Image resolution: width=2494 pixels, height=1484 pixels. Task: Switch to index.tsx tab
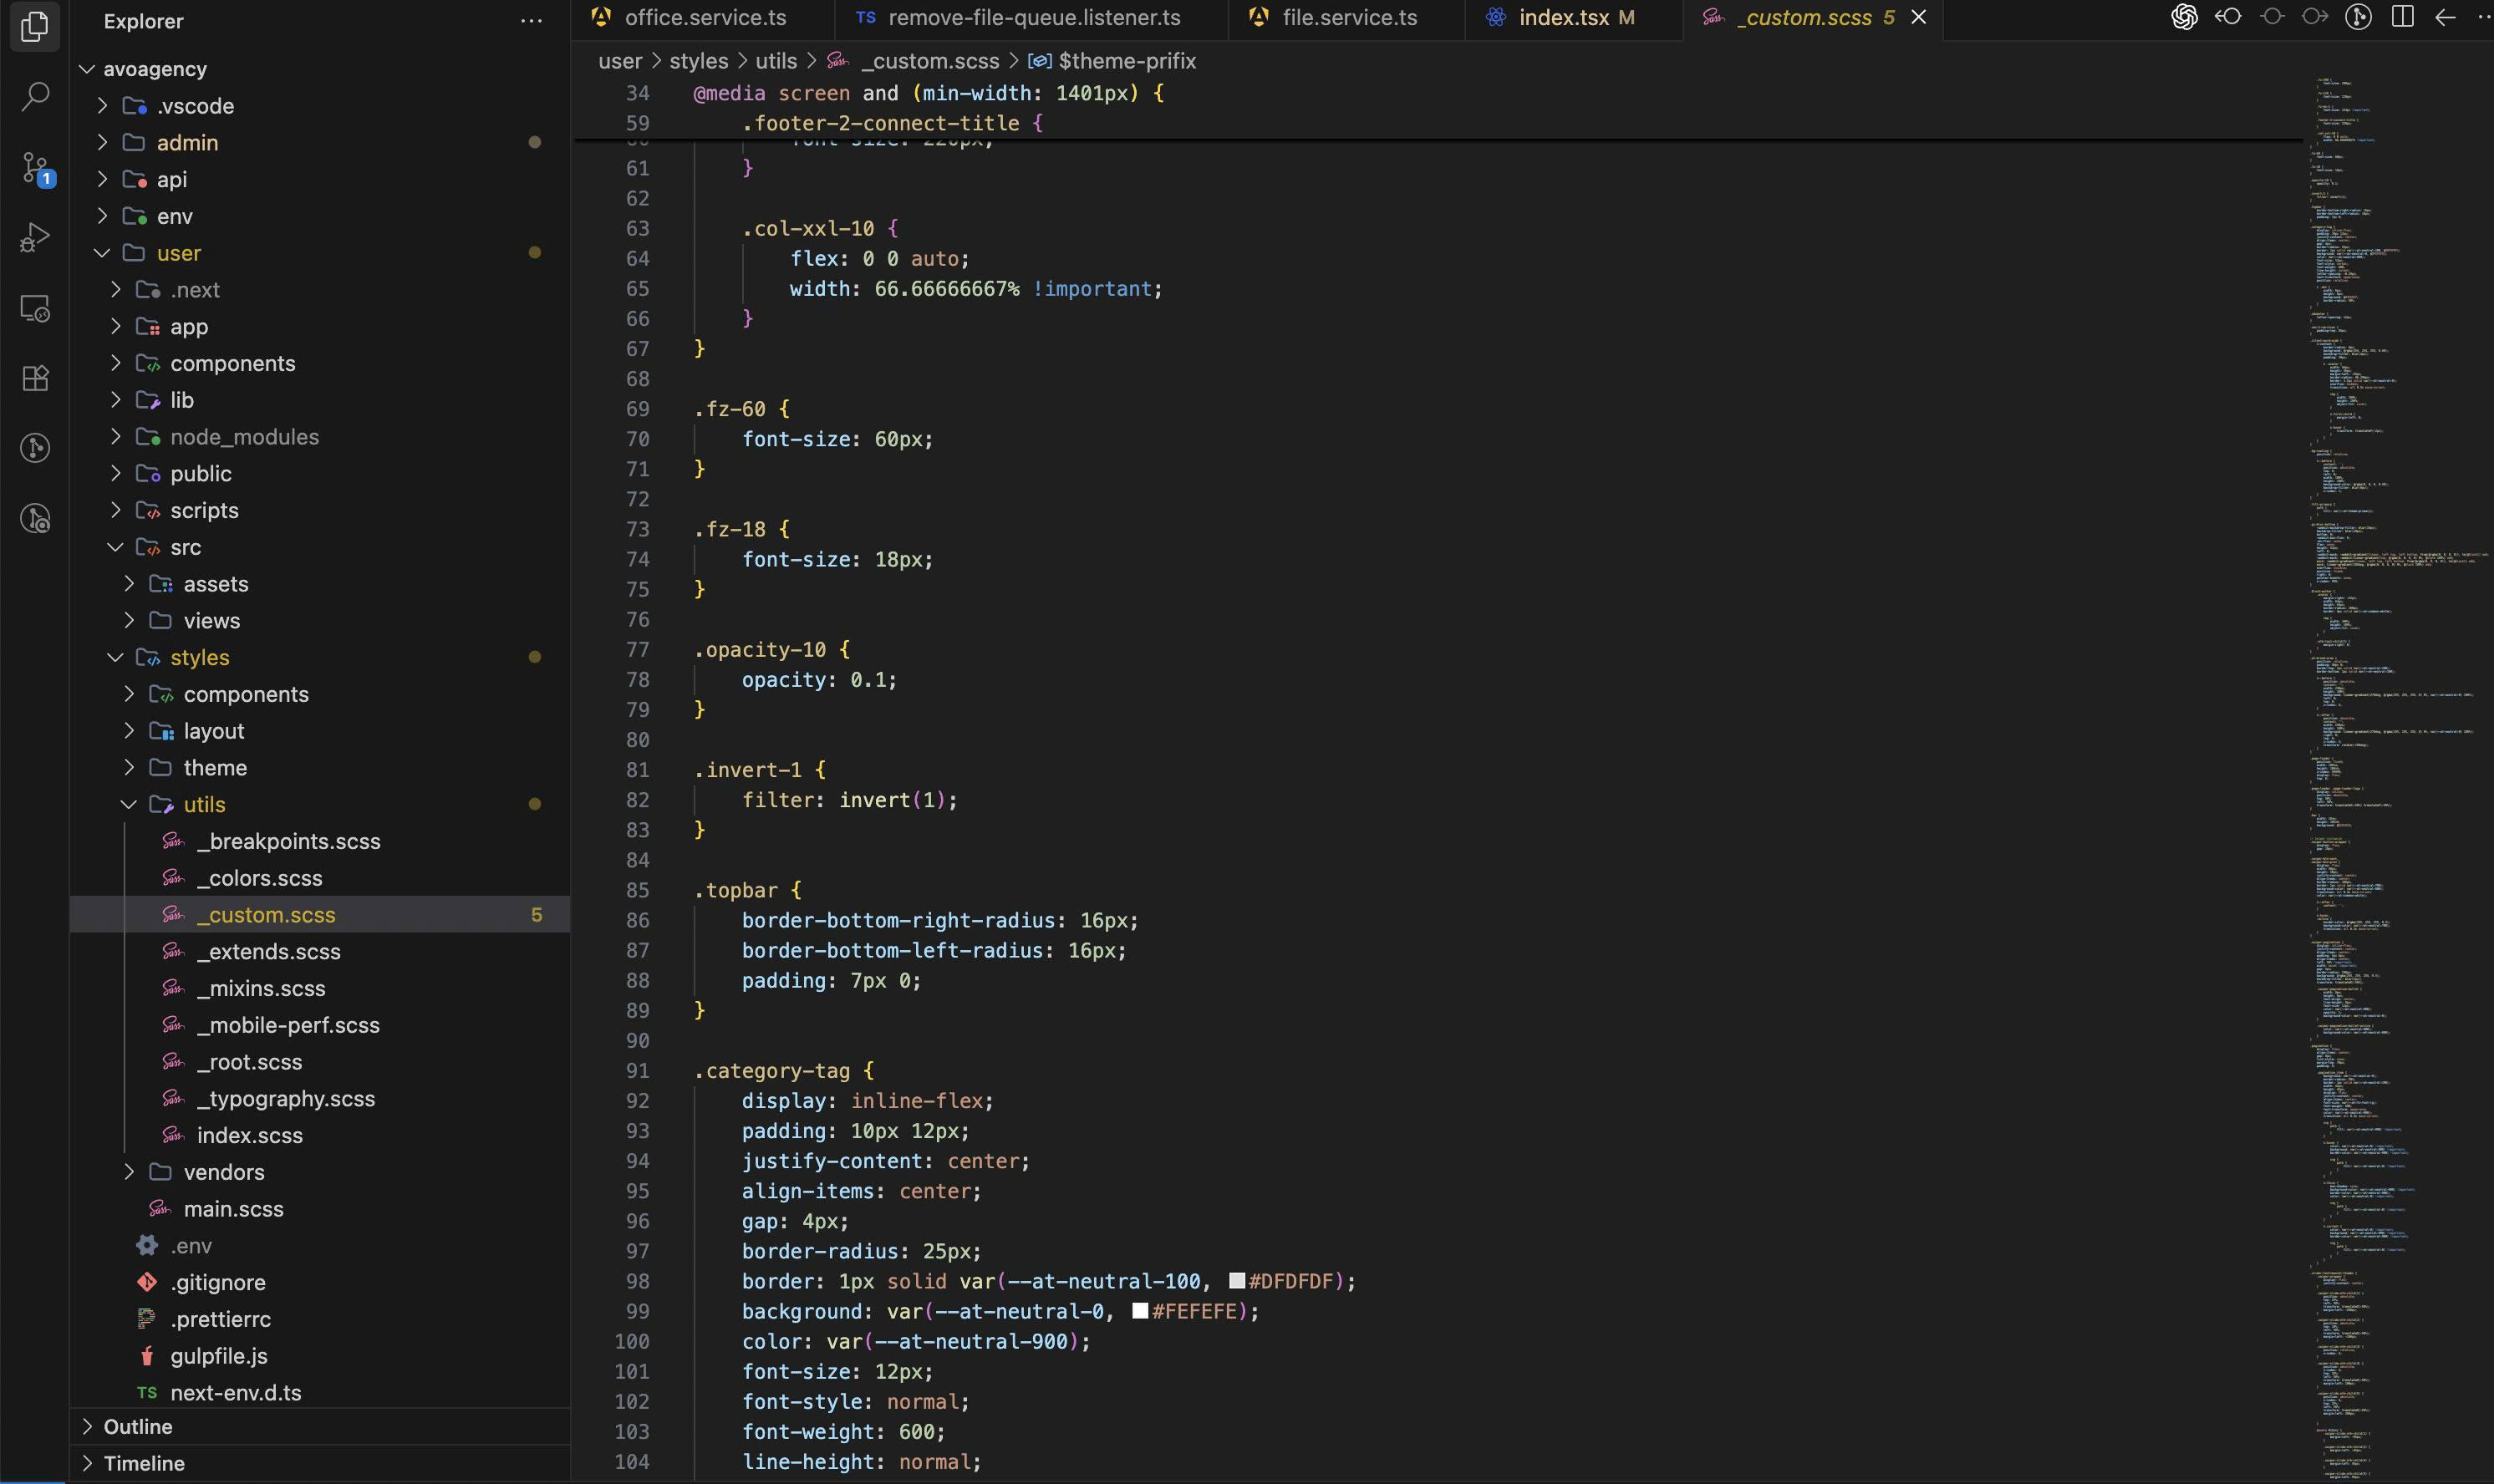[x=1573, y=18]
